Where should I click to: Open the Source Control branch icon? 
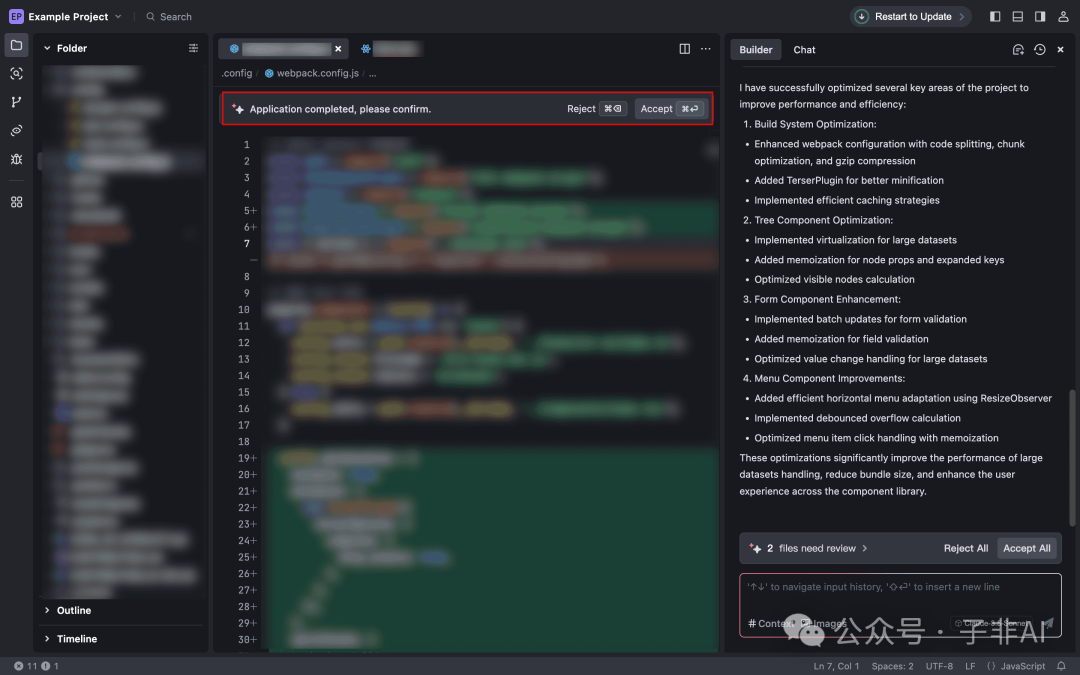pos(17,102)
